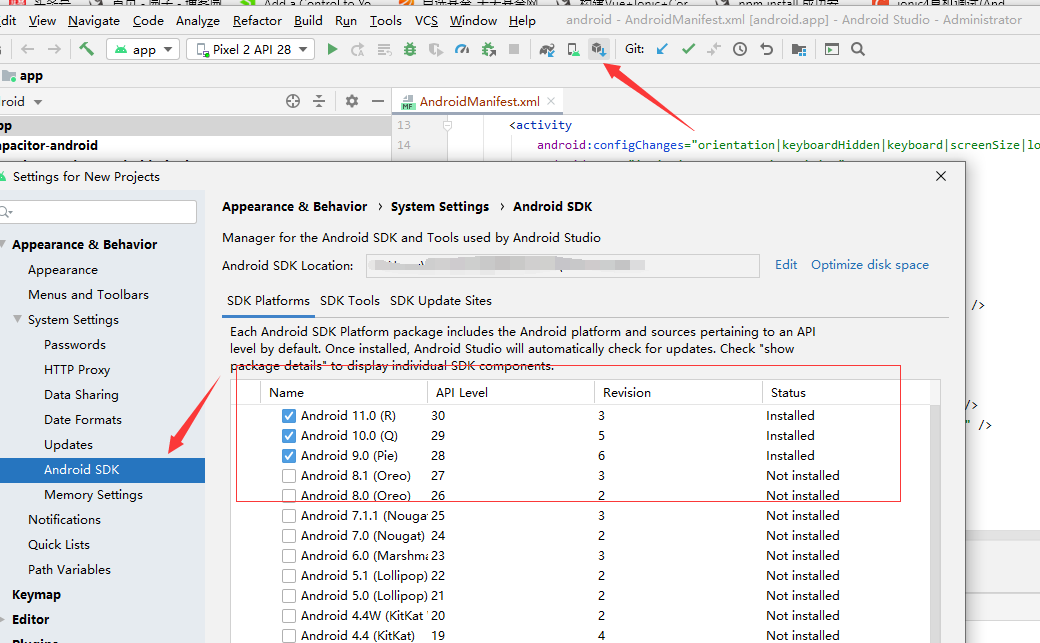Click Git Update Project blue arrow
Viewport: 1040px width, 643px height.
[662, 49]
